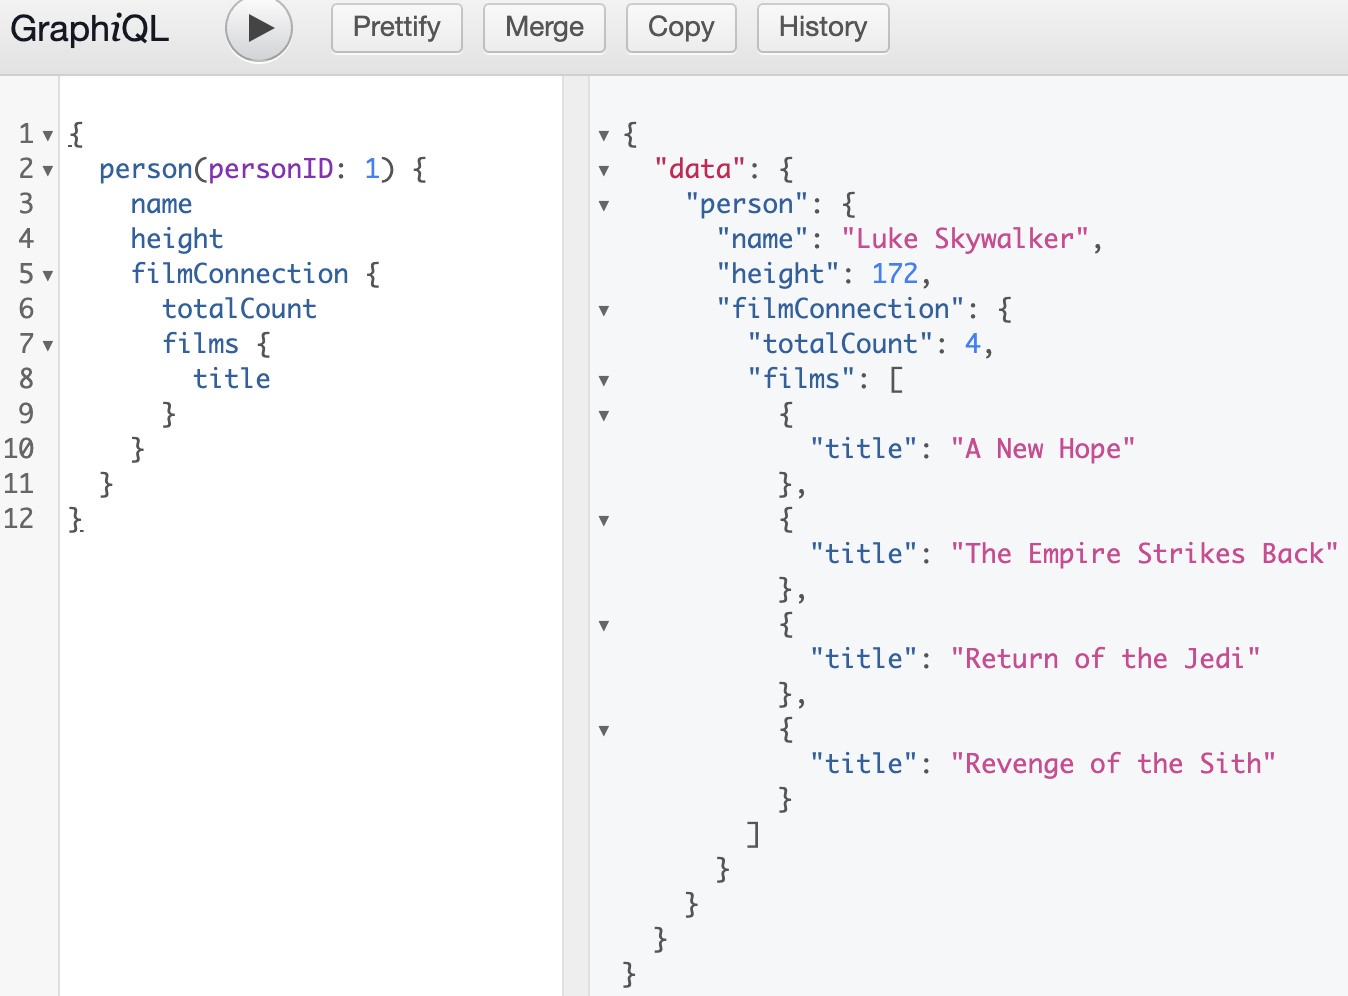1348x996 pixels.
Task: Click the GraphiQL title logo
Action: click(89, 28)
